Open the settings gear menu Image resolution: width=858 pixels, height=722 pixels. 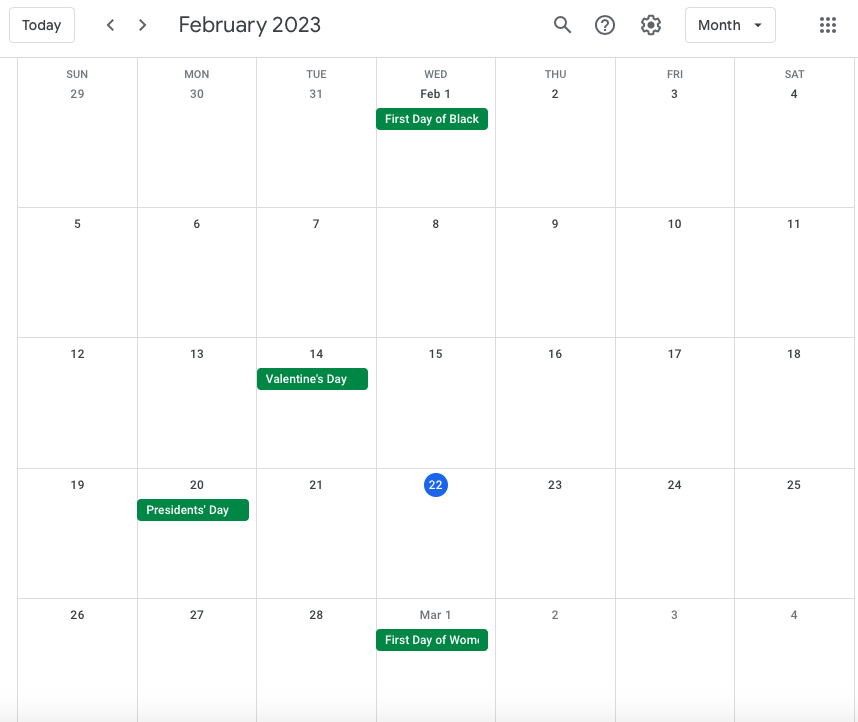pos(651,25)
